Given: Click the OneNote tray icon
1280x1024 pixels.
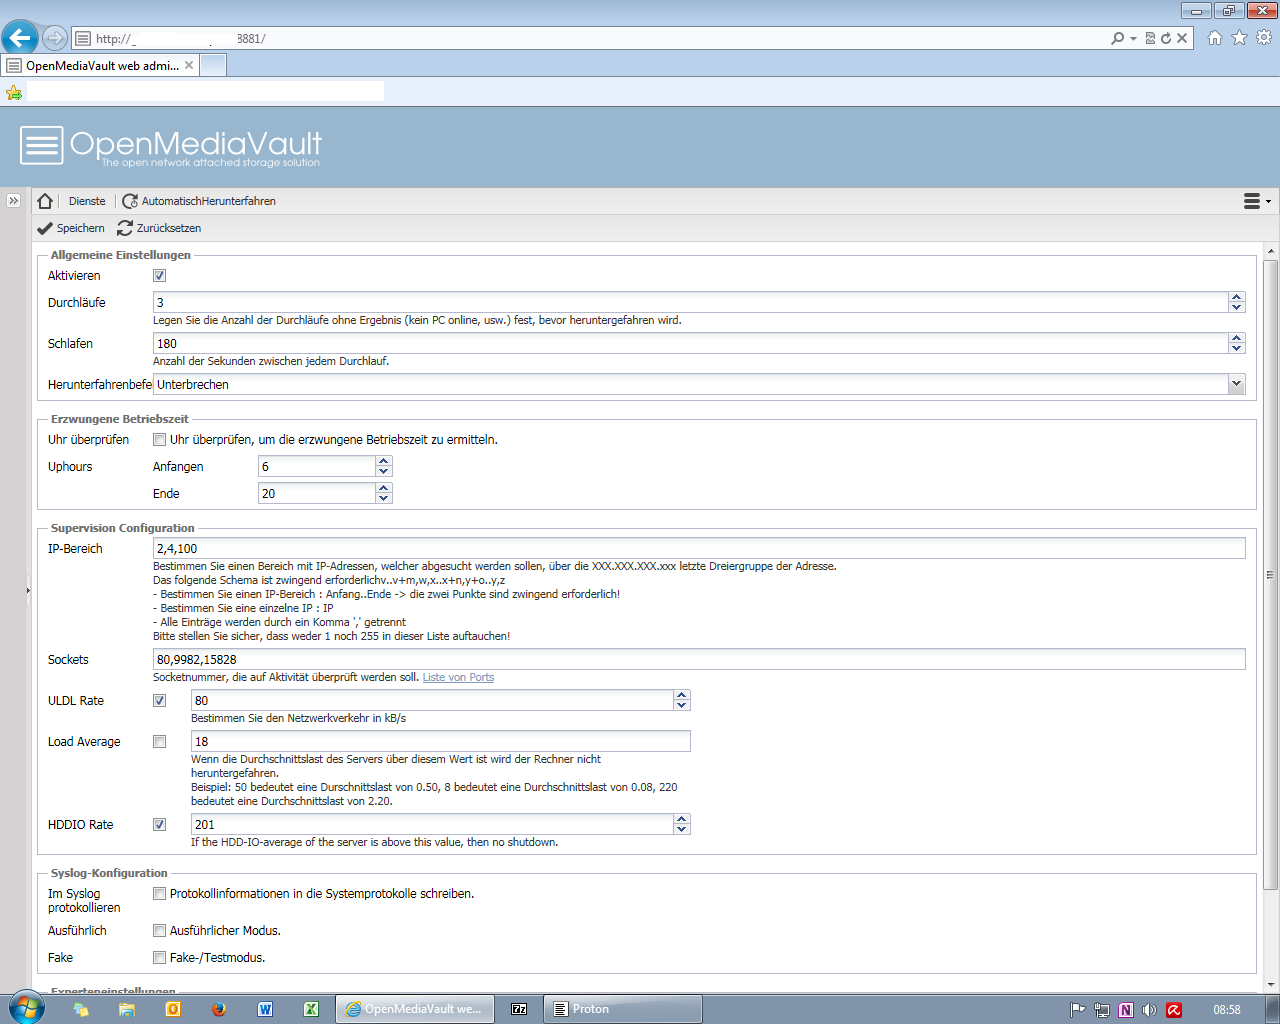Looking at the screenshot, I should (x=1126, y=1010).
